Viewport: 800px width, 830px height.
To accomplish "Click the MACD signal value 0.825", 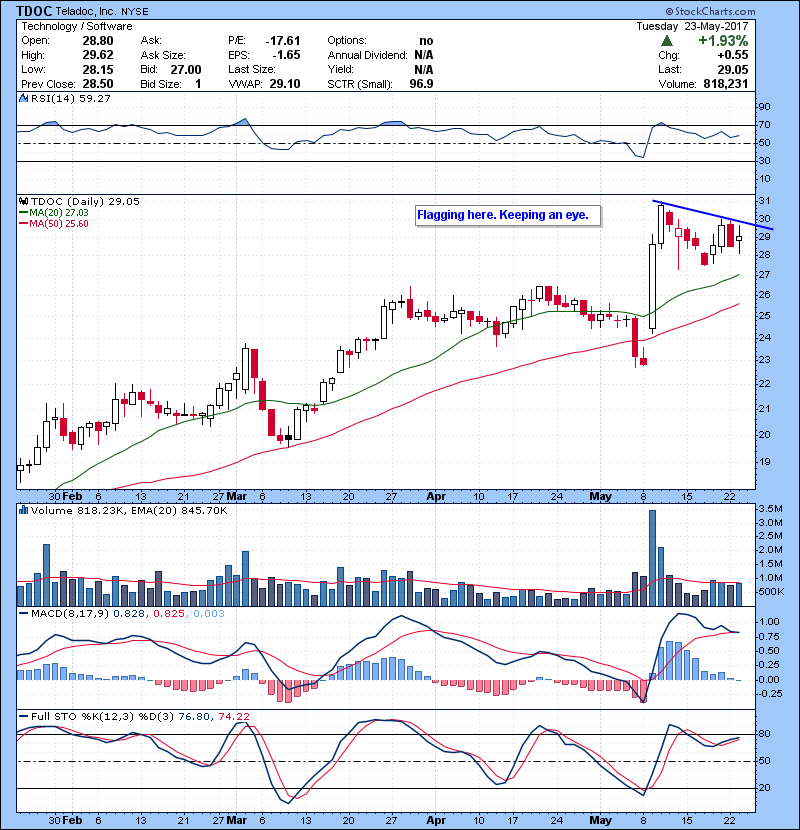I will [x=169, y=614].
